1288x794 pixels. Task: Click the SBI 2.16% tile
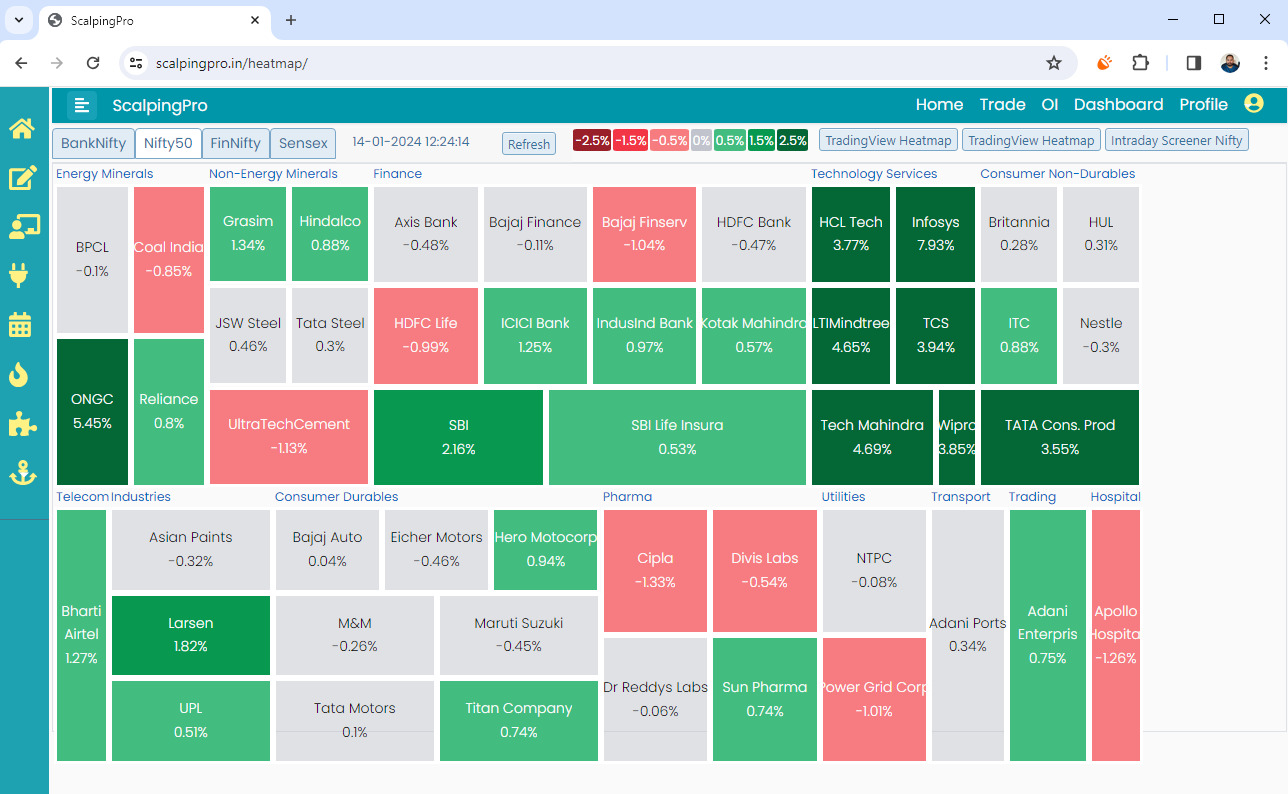tap(458, 437)
